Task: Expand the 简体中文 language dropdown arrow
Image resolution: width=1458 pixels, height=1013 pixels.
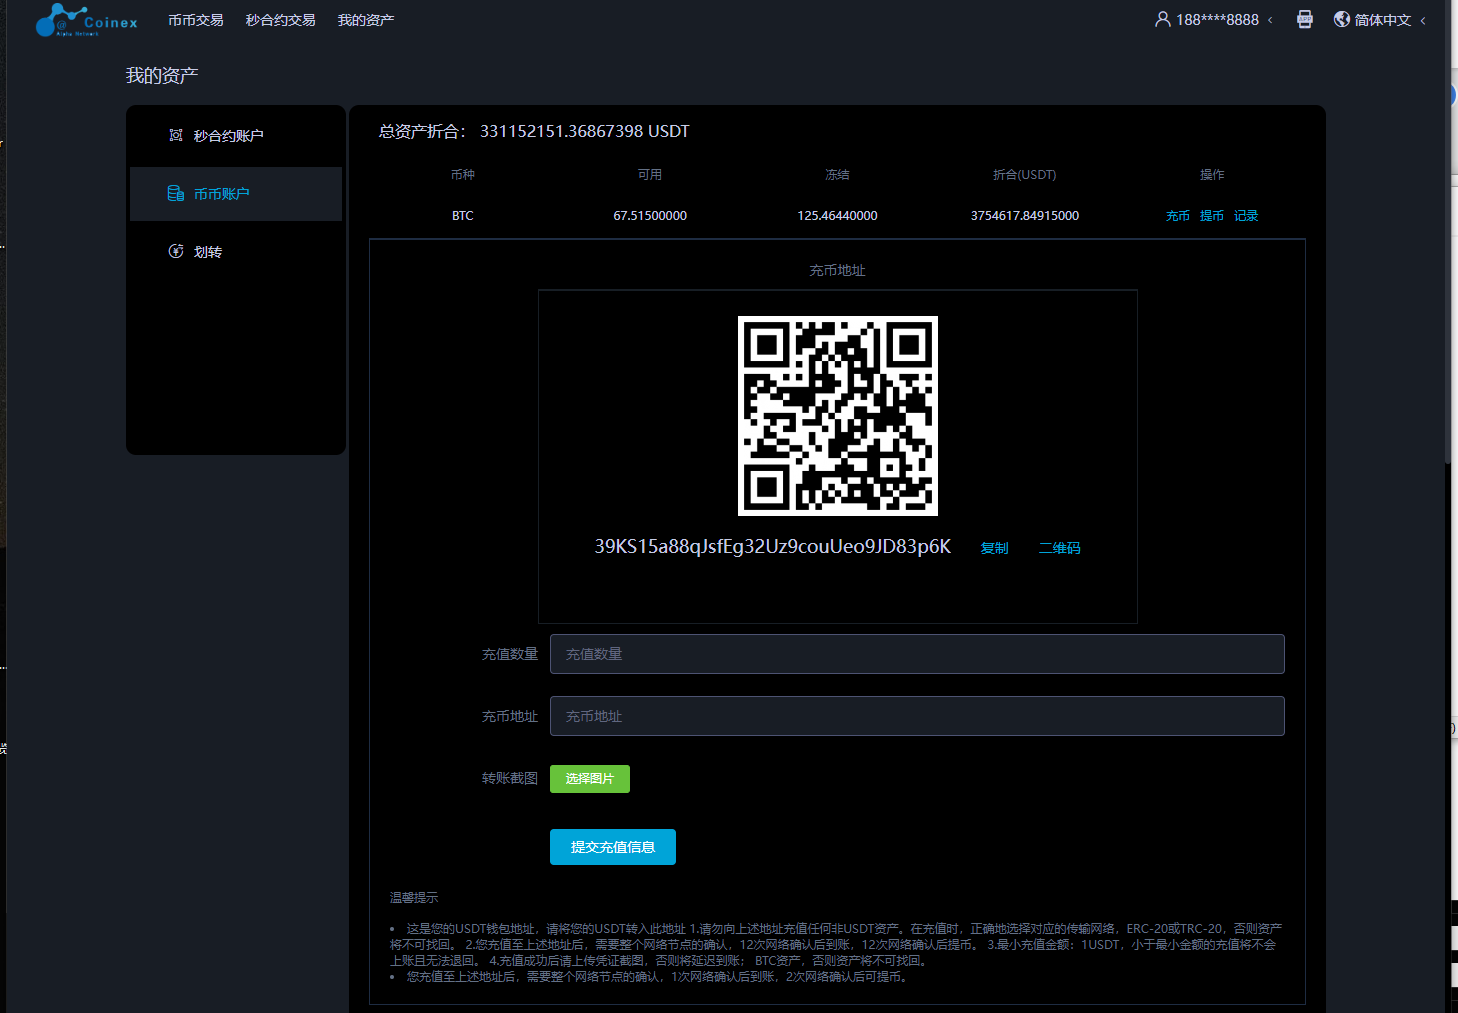Action: [1423, 20]
